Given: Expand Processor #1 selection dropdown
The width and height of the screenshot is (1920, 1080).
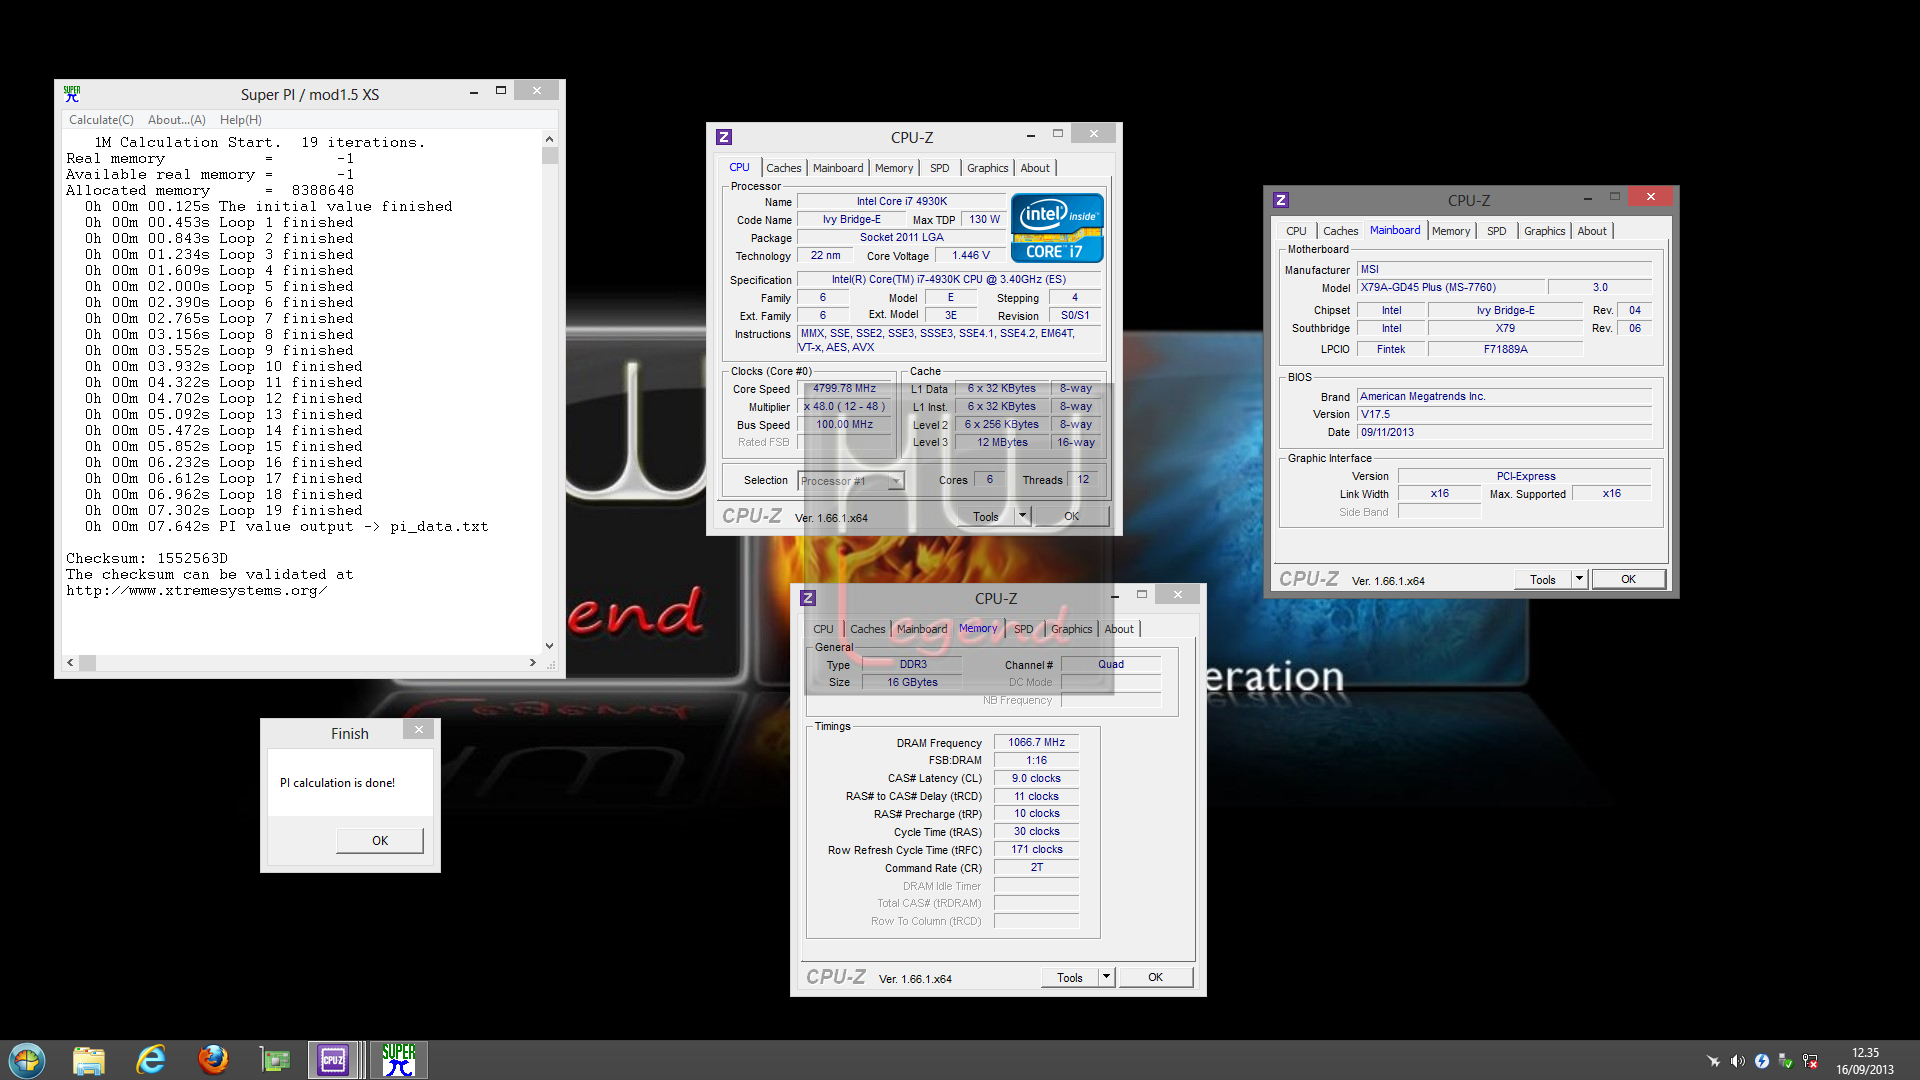Looking at the screenshot, I should click(x=896, y=481).
